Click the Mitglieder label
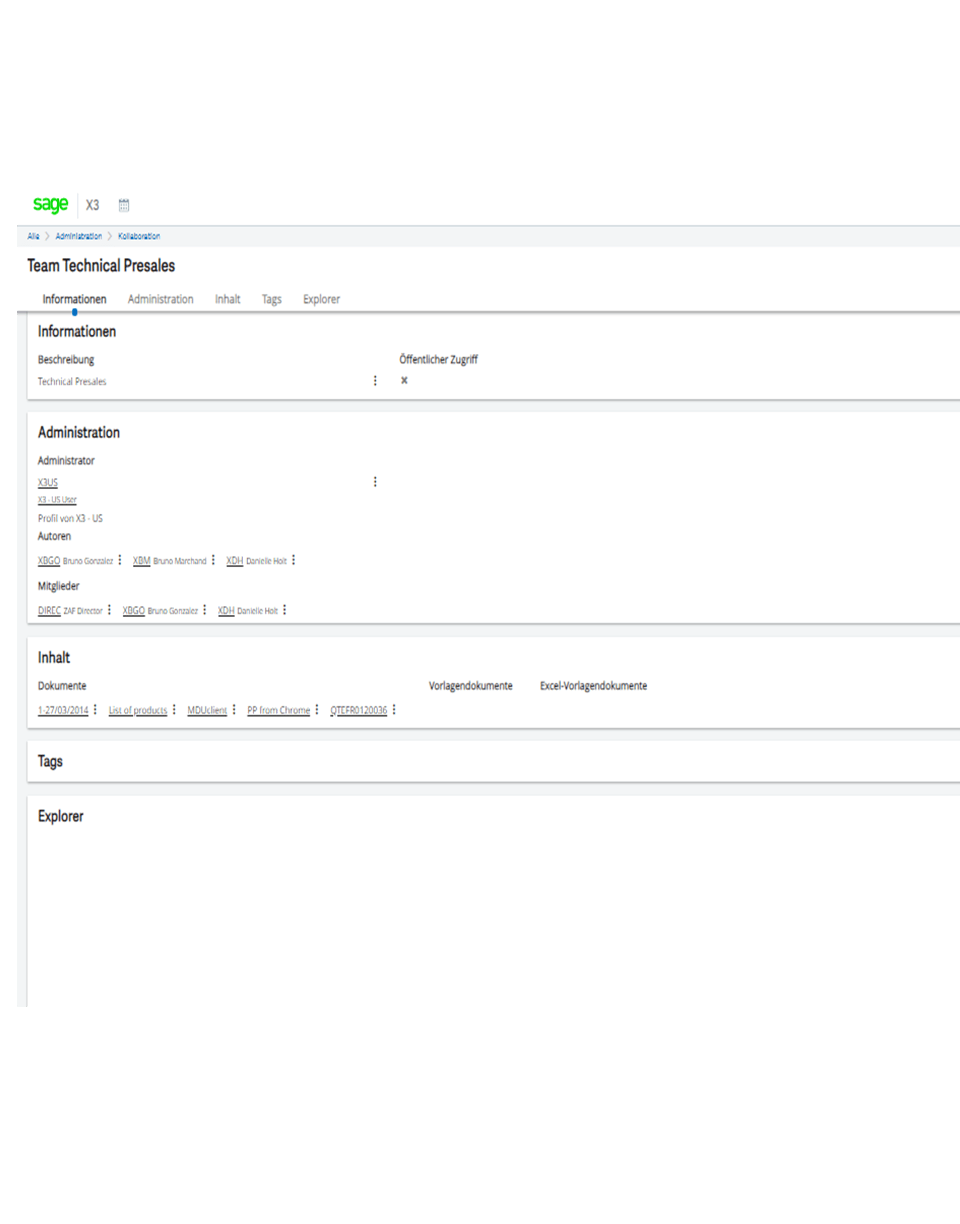 58,586
